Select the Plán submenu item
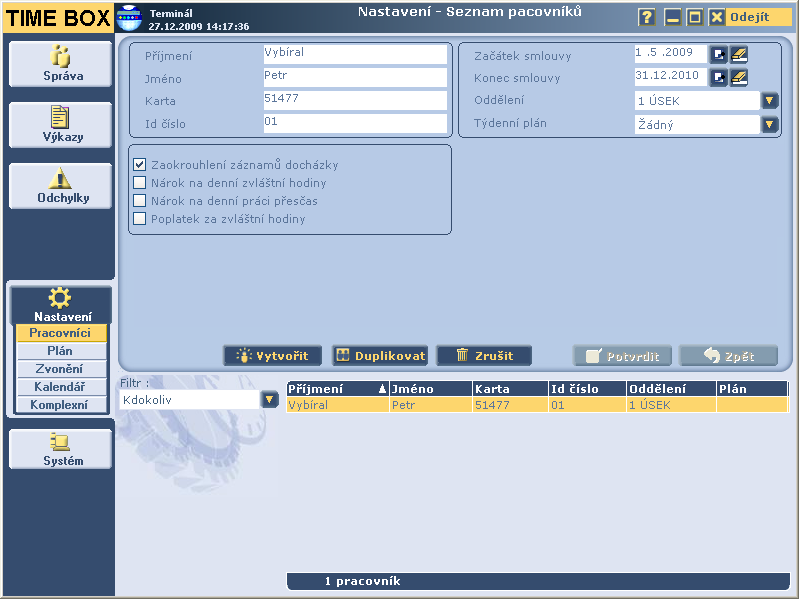This screenshot has height=599, width=799. tap(61, 351)
